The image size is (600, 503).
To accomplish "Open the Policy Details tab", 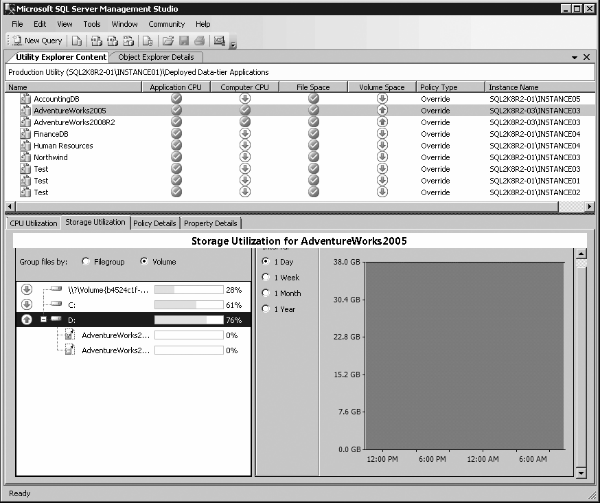I will (x=155, y=223).
